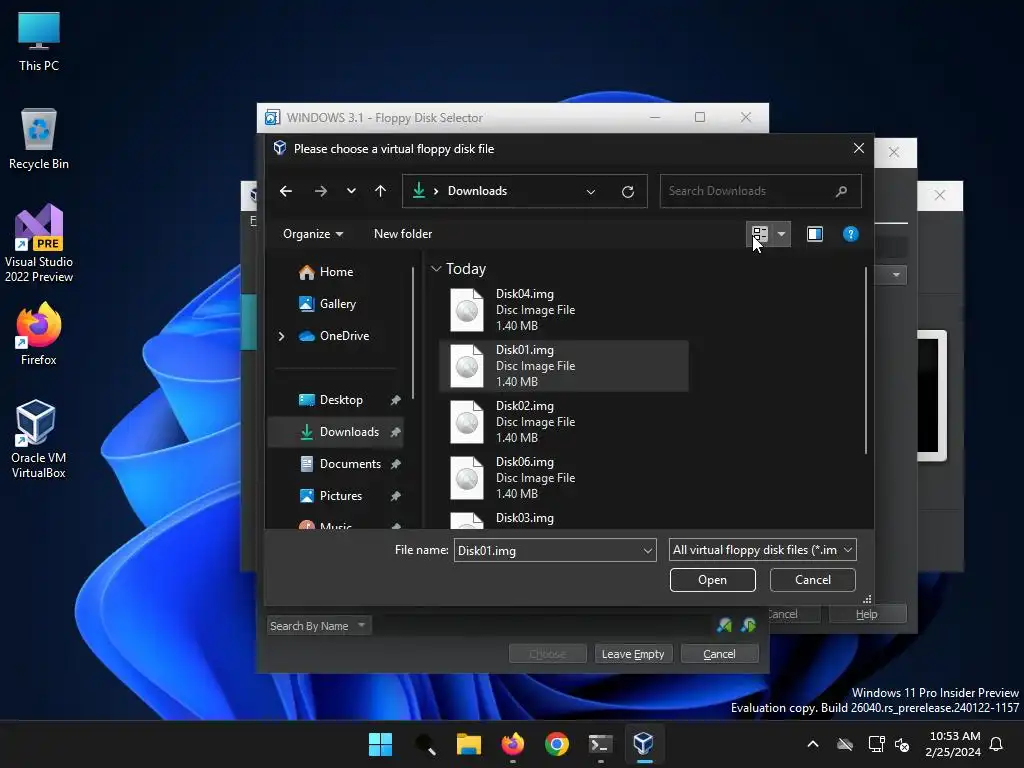This screenshot has height=768, width=1024.
Task: Click pin icon next to Pictures
Action: (395, 496)
